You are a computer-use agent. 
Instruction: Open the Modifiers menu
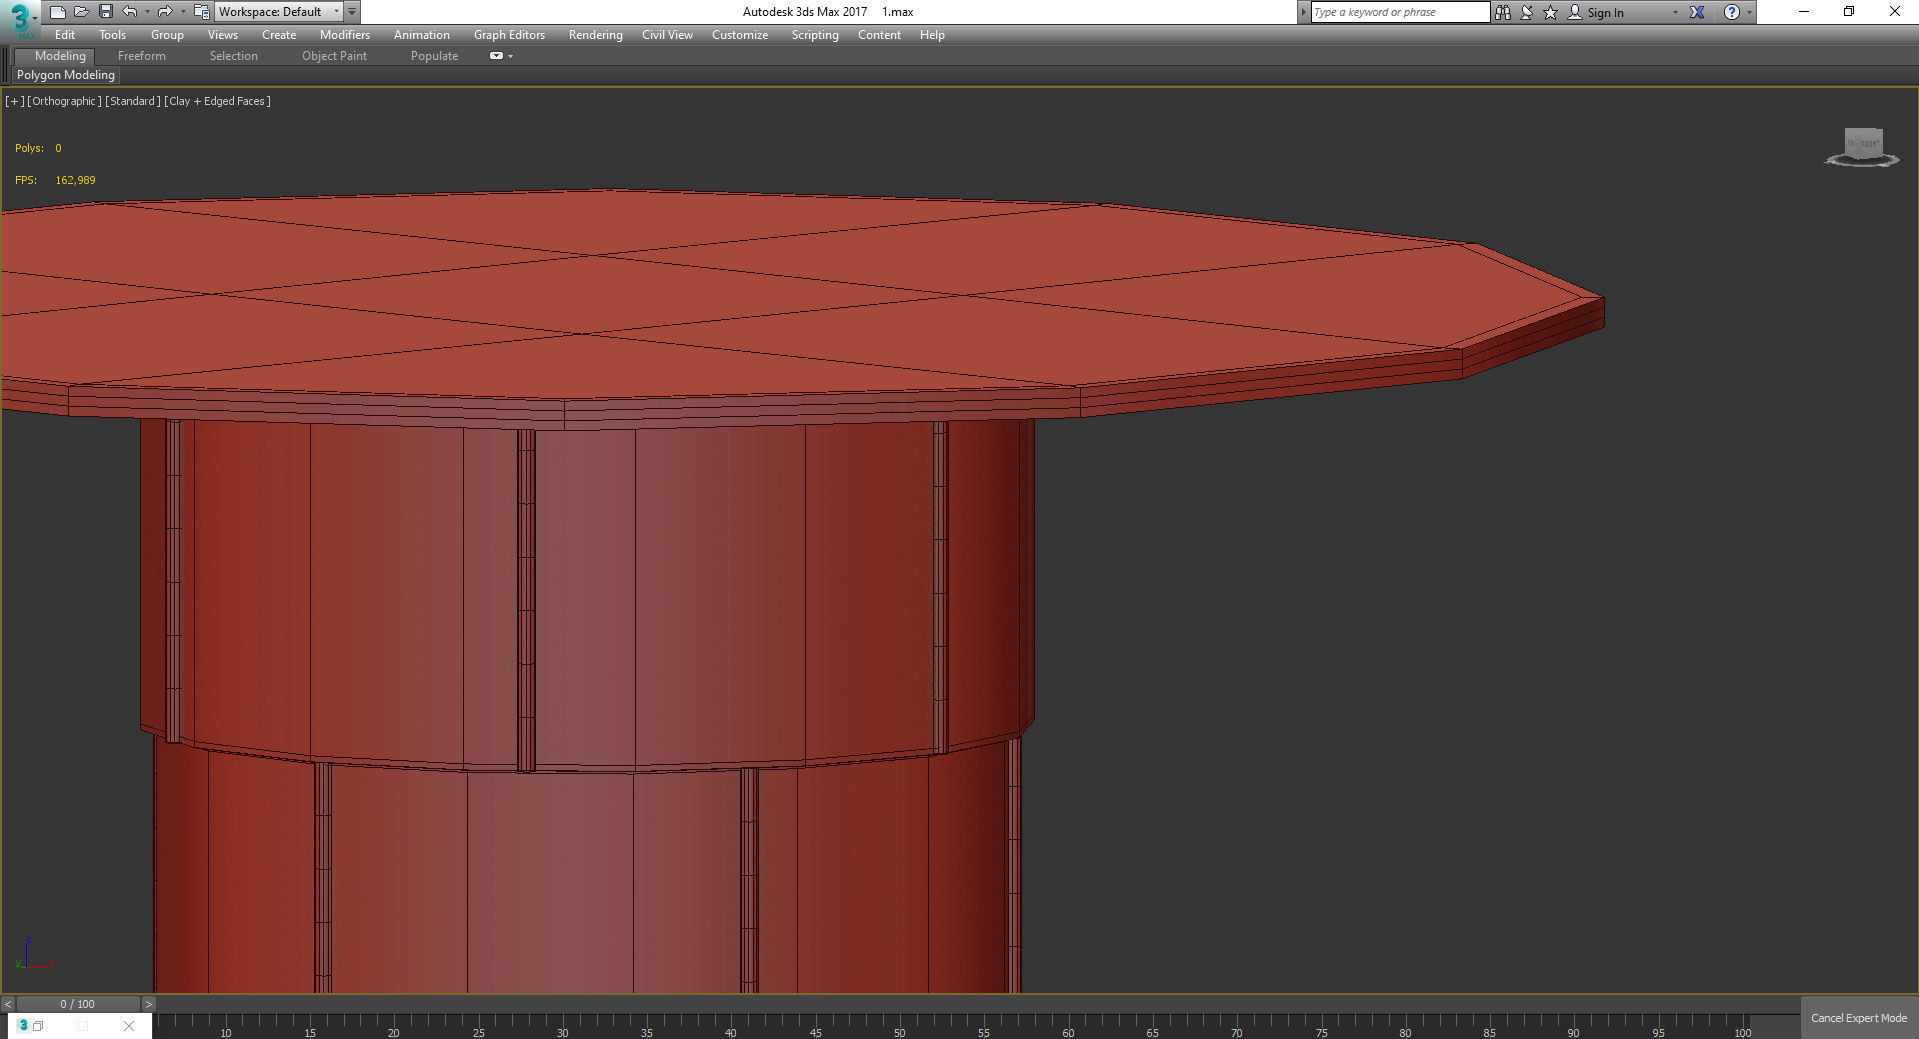(x=345, y=35)
